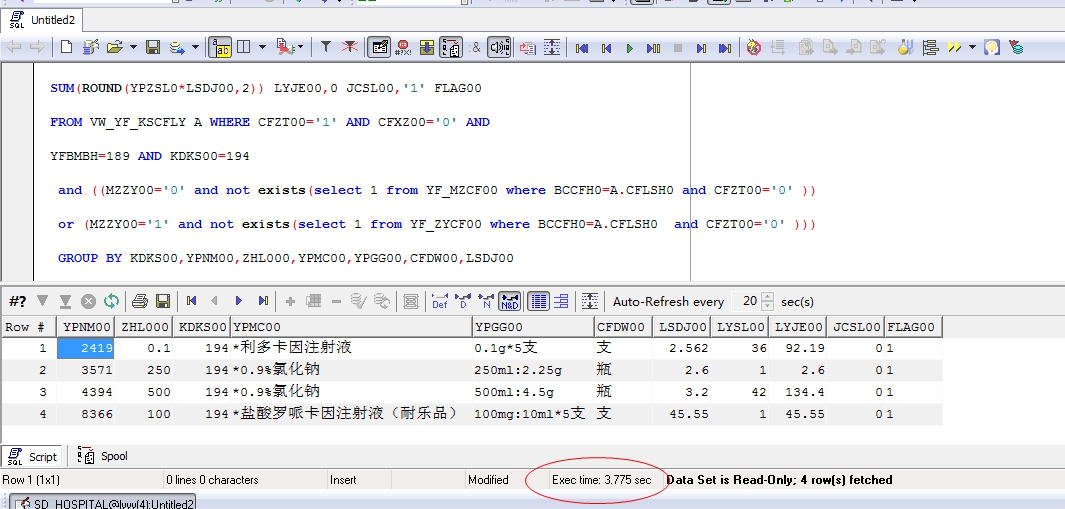Click the single record view icon
The image size is (1065, 509).
click(562, 301)
